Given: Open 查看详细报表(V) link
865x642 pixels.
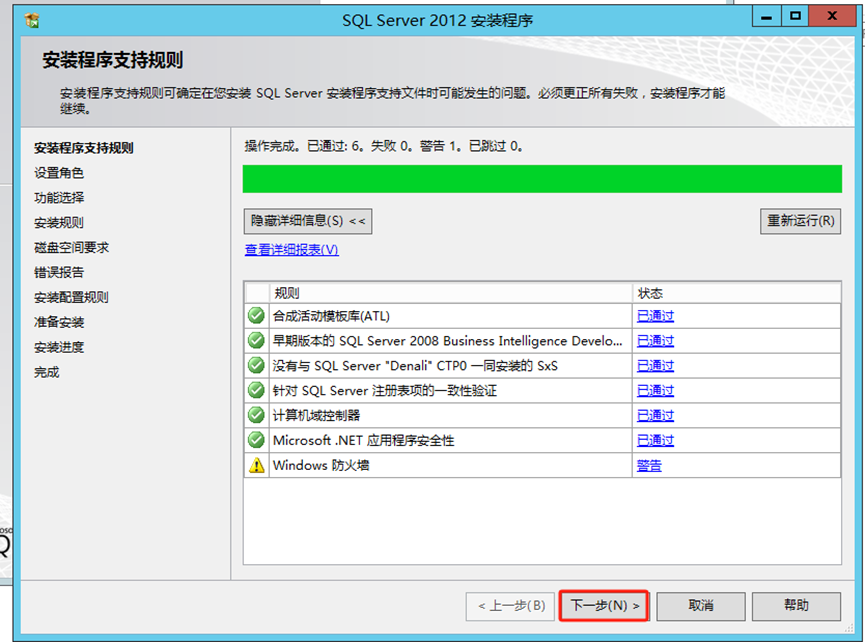Looking at the screenshot, I should (291, 250).
